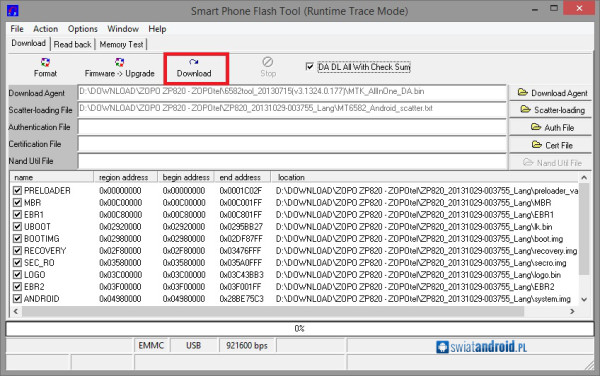Viewport: 600px width, 376px height.
Task: Select the BOOTIMG row location boot.img
Action: [x=419, y=239]
